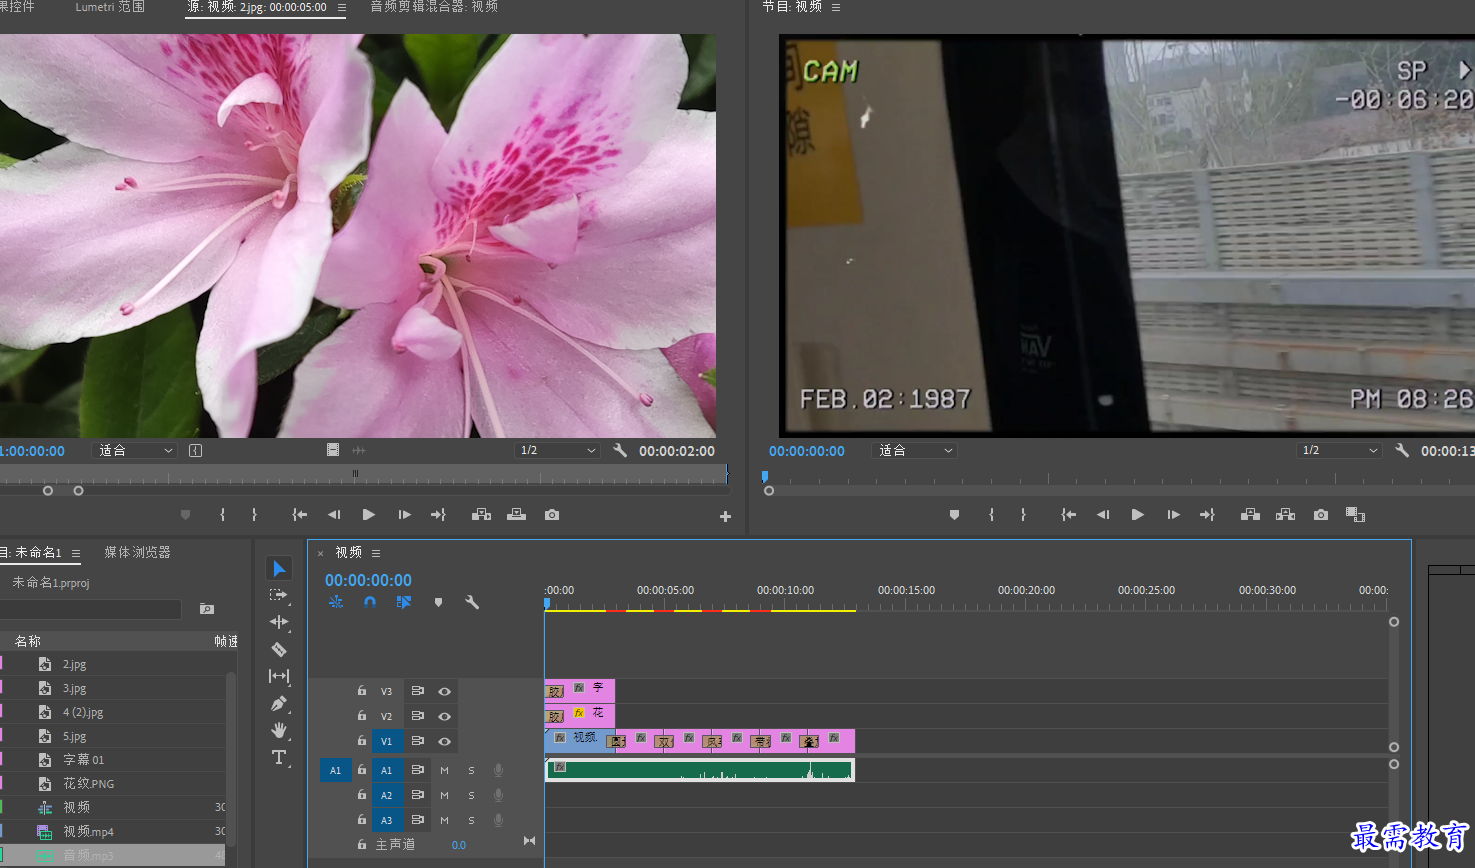
Task: Select the Type tool
Action: click(x=279, y=757)
